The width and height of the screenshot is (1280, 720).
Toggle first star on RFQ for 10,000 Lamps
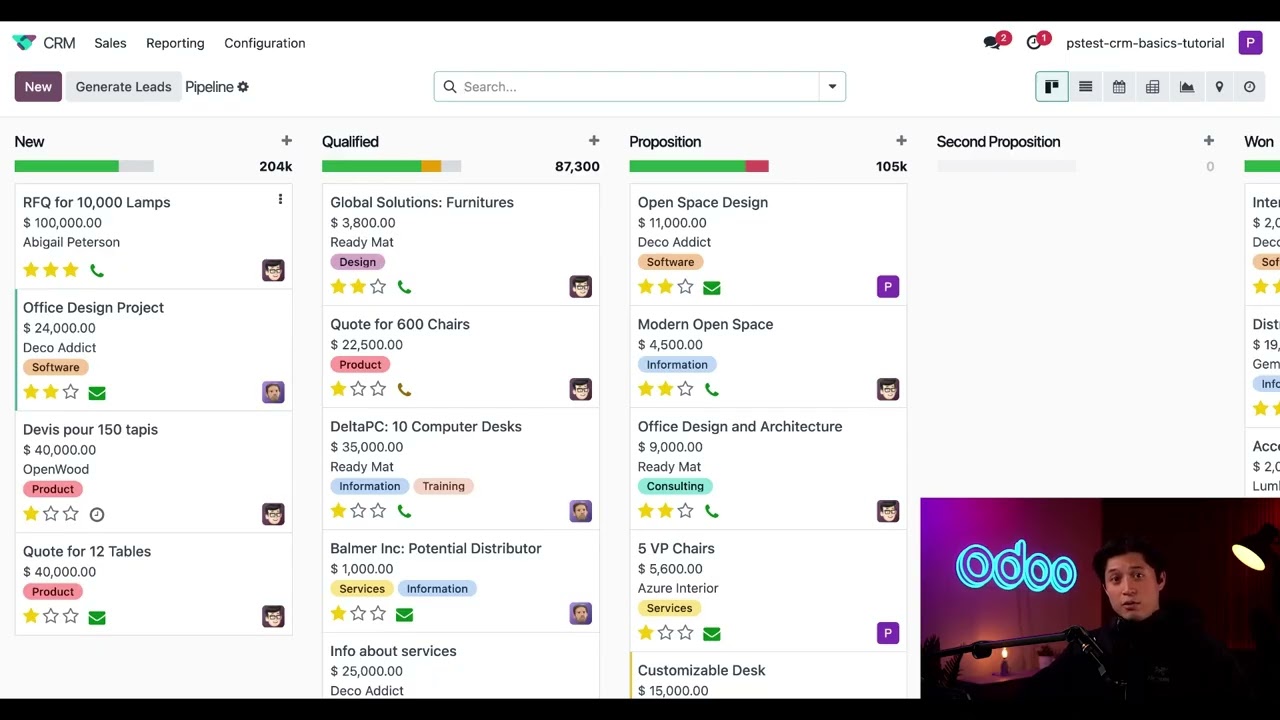(31, 270)
